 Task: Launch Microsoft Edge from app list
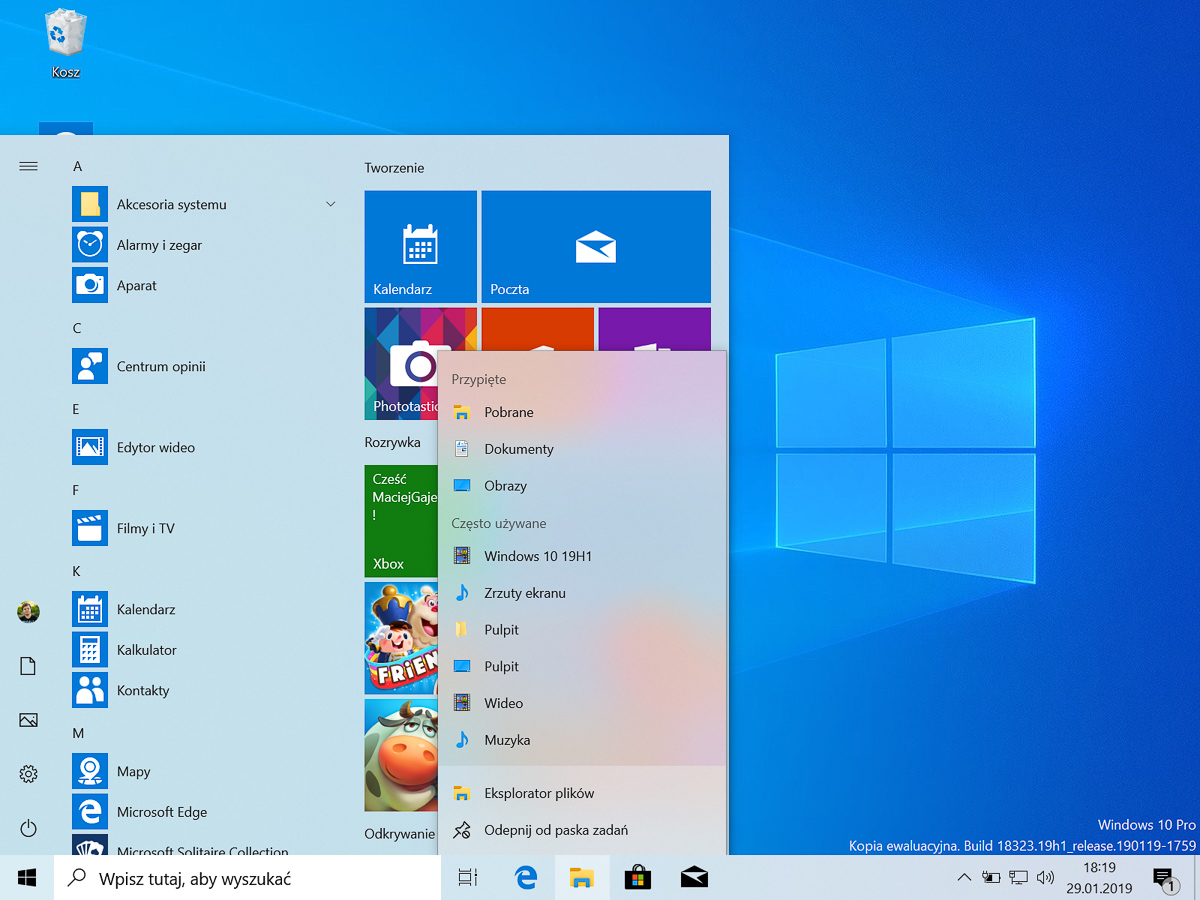click(x=205, y=812)
